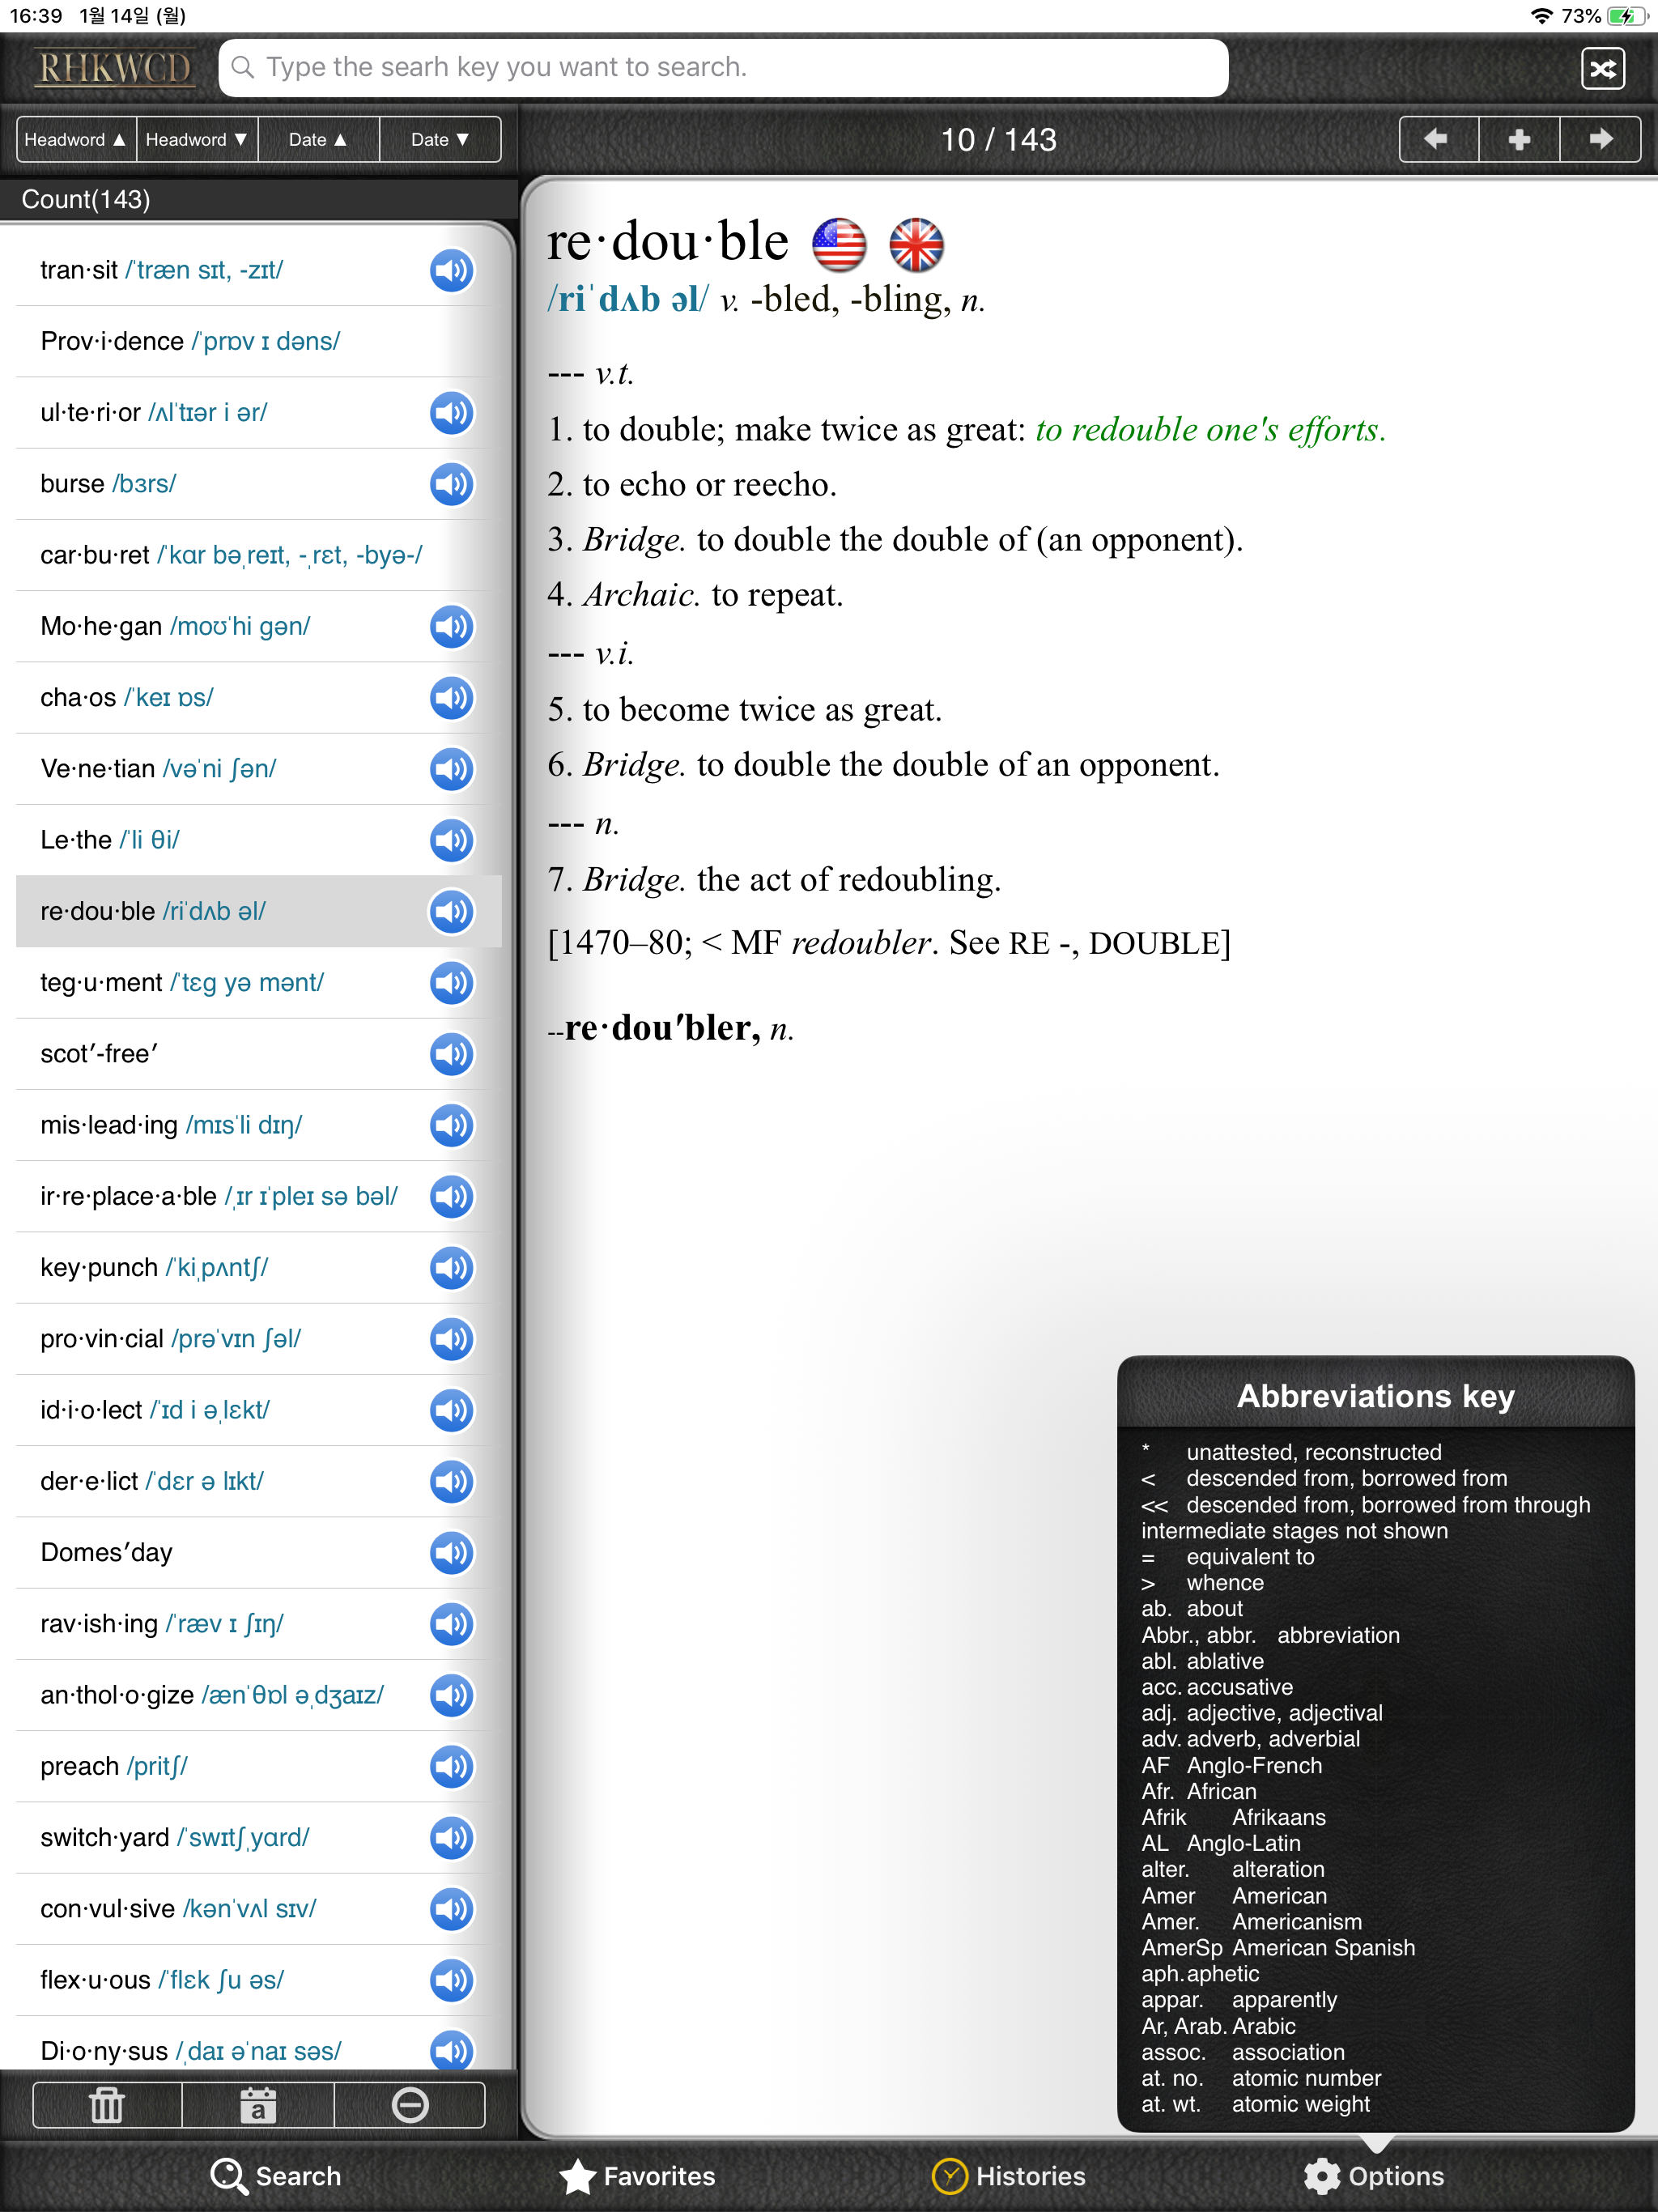Play audio pronunciation for burse
The height and width of the screenshot is (2212, 1658).
coord(451,484)
